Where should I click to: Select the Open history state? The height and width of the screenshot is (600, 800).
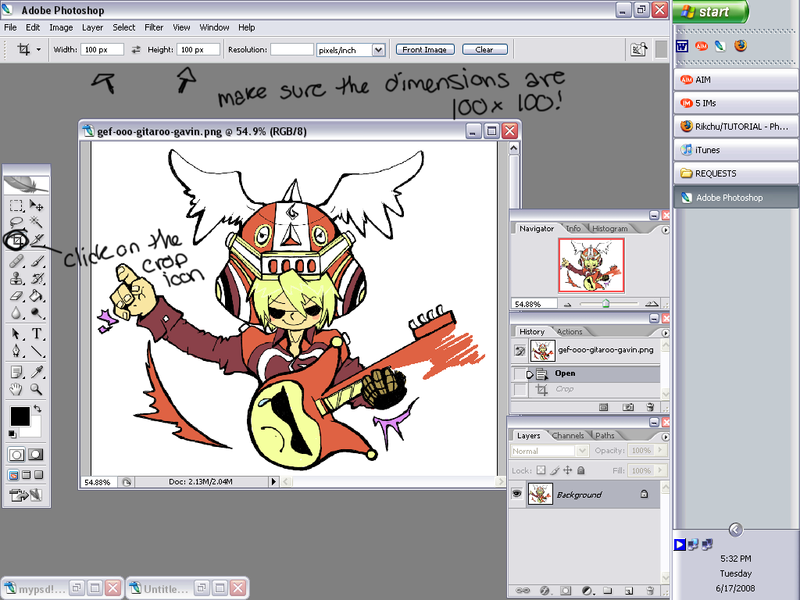coord(585,373)
